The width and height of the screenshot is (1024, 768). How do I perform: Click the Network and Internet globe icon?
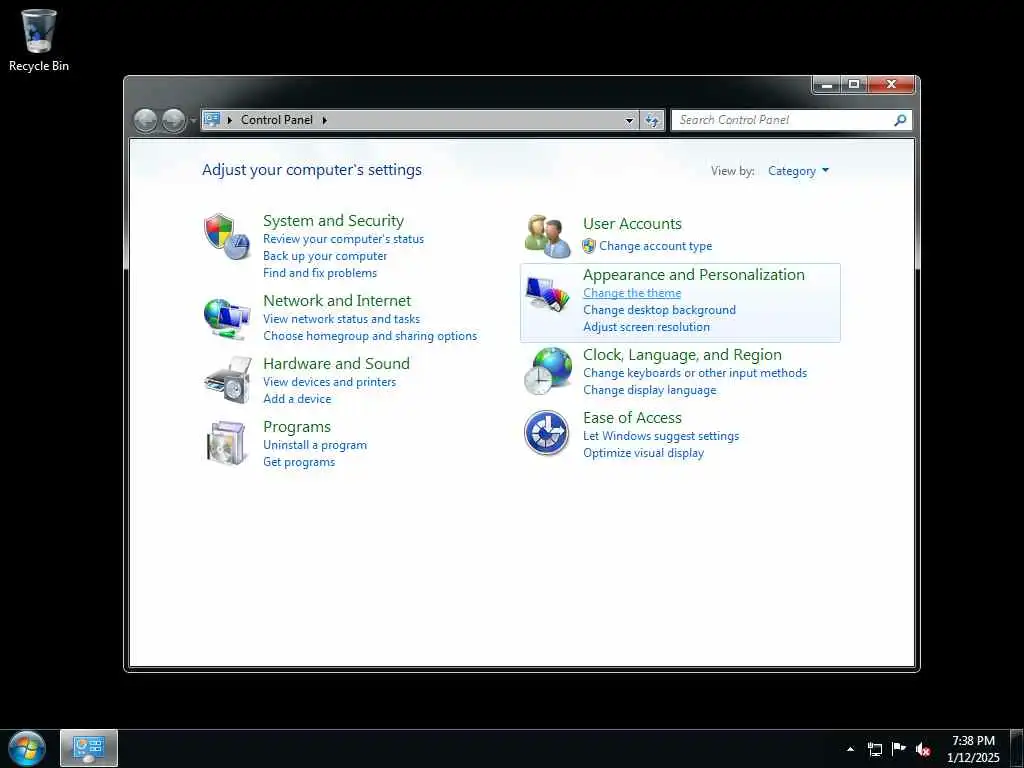[x=227, y=318]
